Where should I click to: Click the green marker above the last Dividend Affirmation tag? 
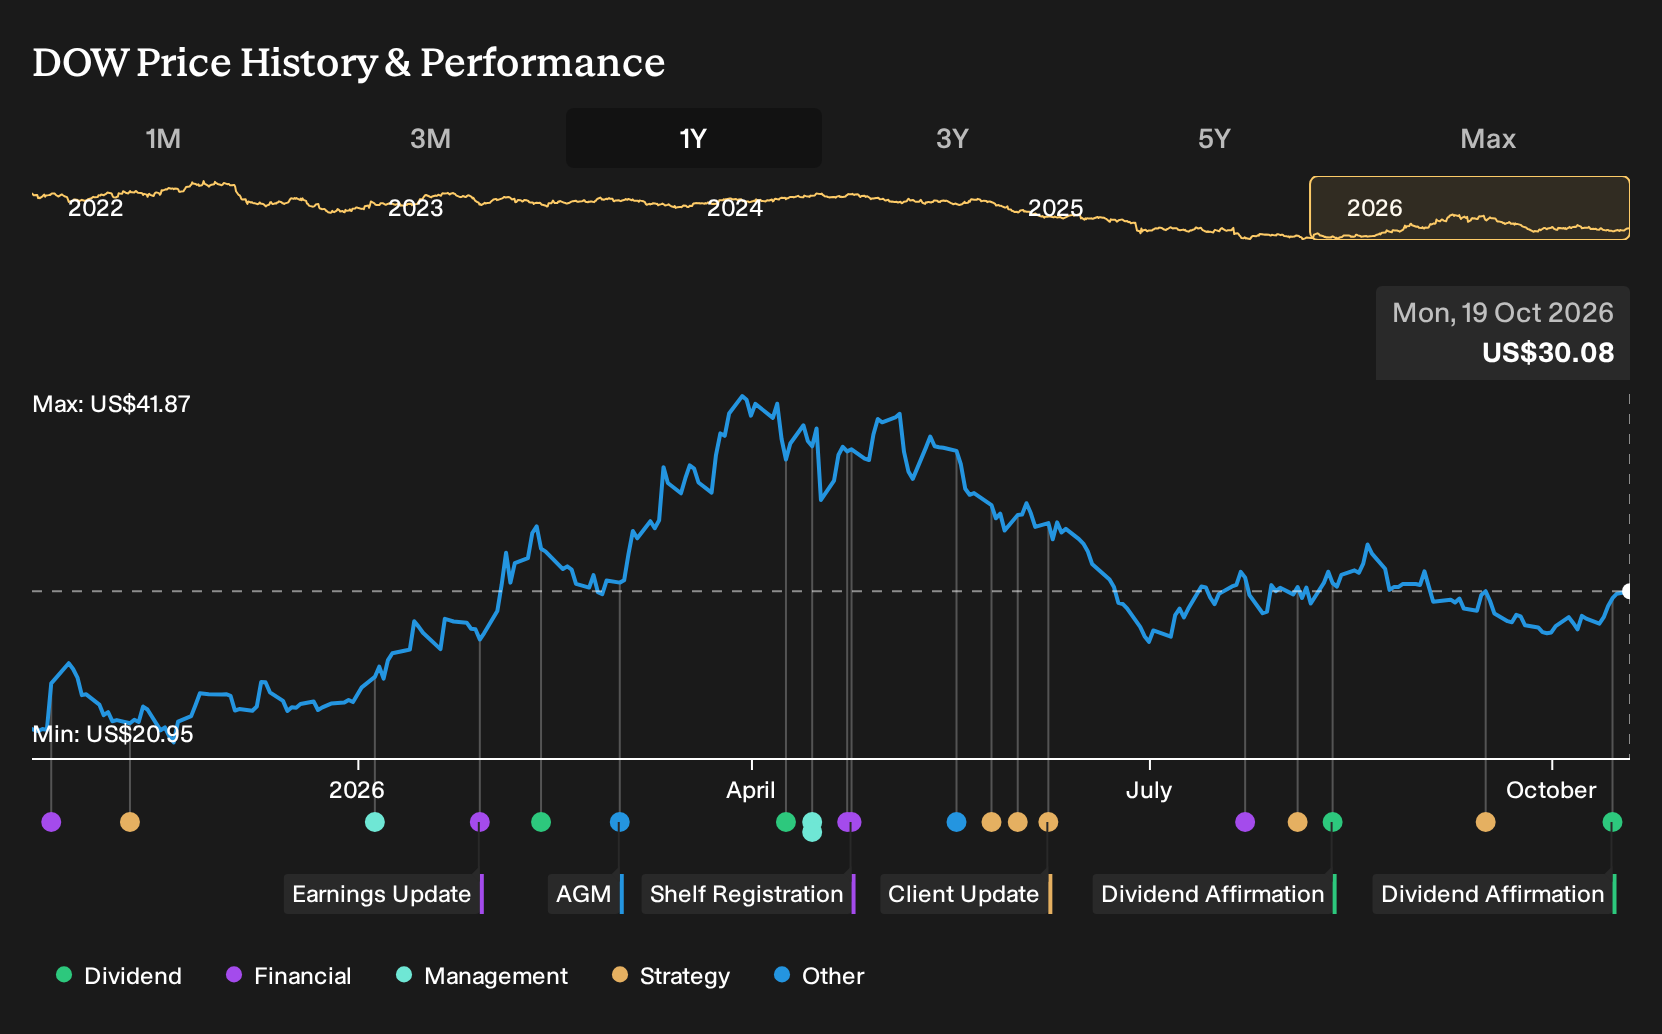(x=1612, y=822)
